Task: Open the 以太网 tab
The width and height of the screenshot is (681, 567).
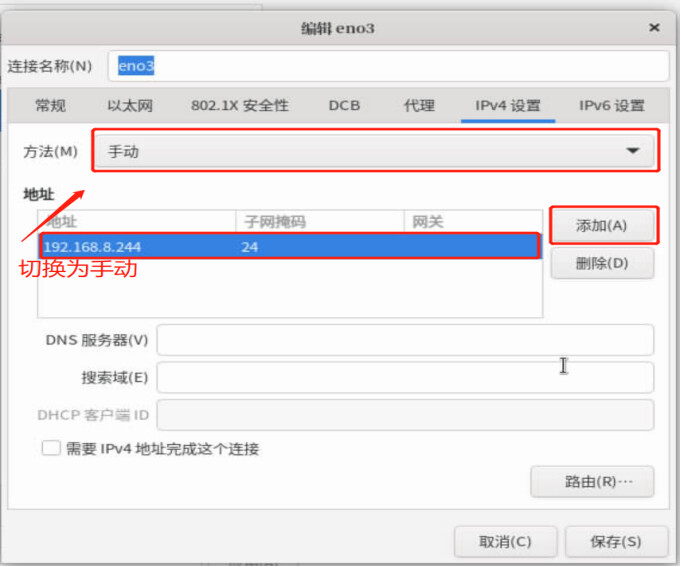Action: click(130, 106)
